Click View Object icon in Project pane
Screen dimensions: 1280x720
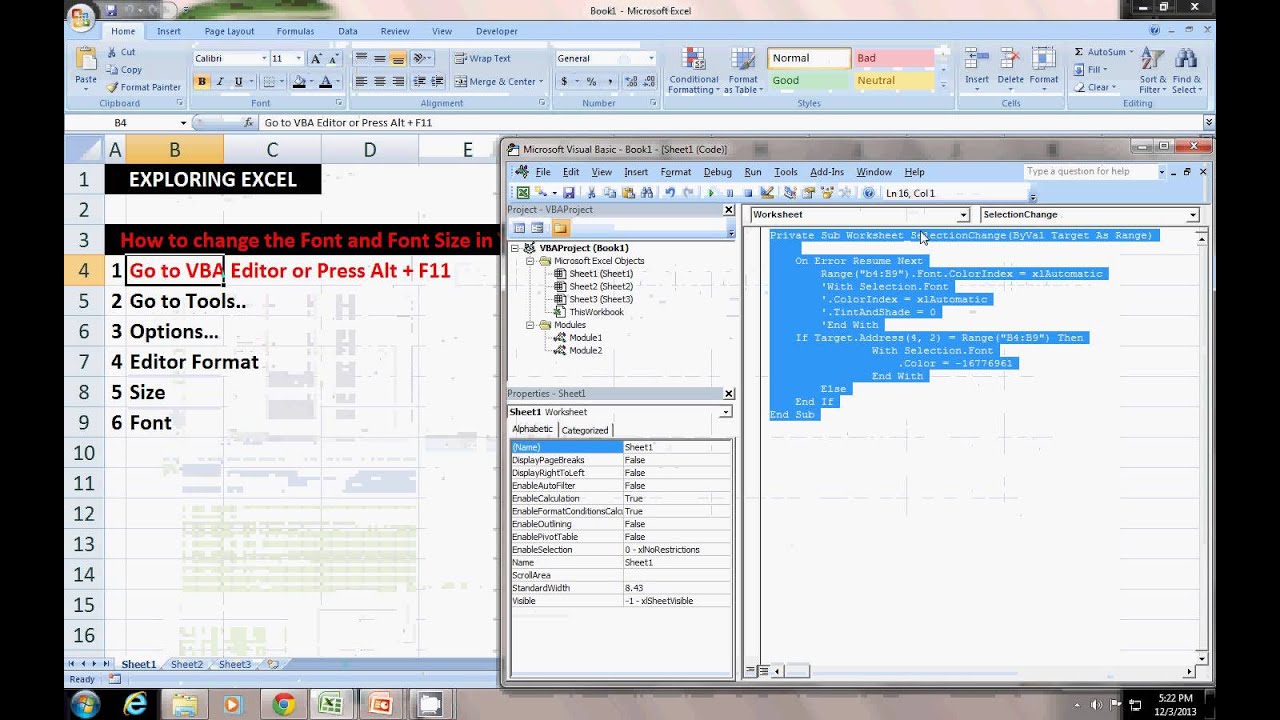(x=537, y=228)
